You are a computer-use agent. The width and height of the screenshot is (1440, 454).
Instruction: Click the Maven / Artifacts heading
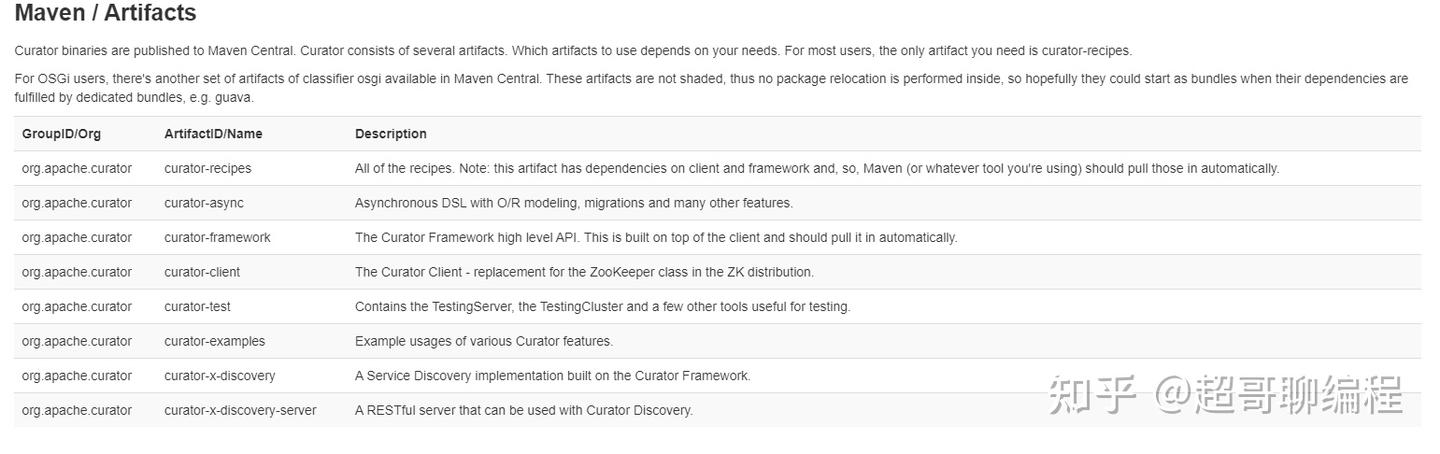tap(105, 14)
